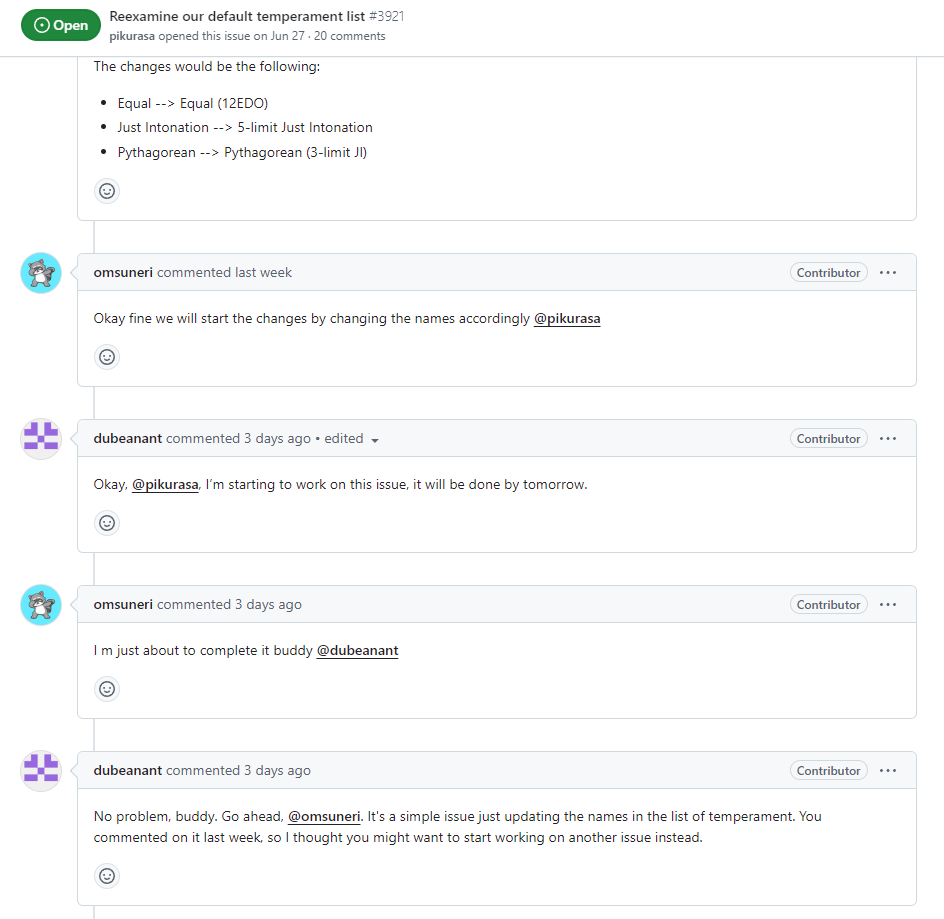Open options menu on omsuneri's last week comment
This screenshot has height=919, width=944.
click(887, 273)
